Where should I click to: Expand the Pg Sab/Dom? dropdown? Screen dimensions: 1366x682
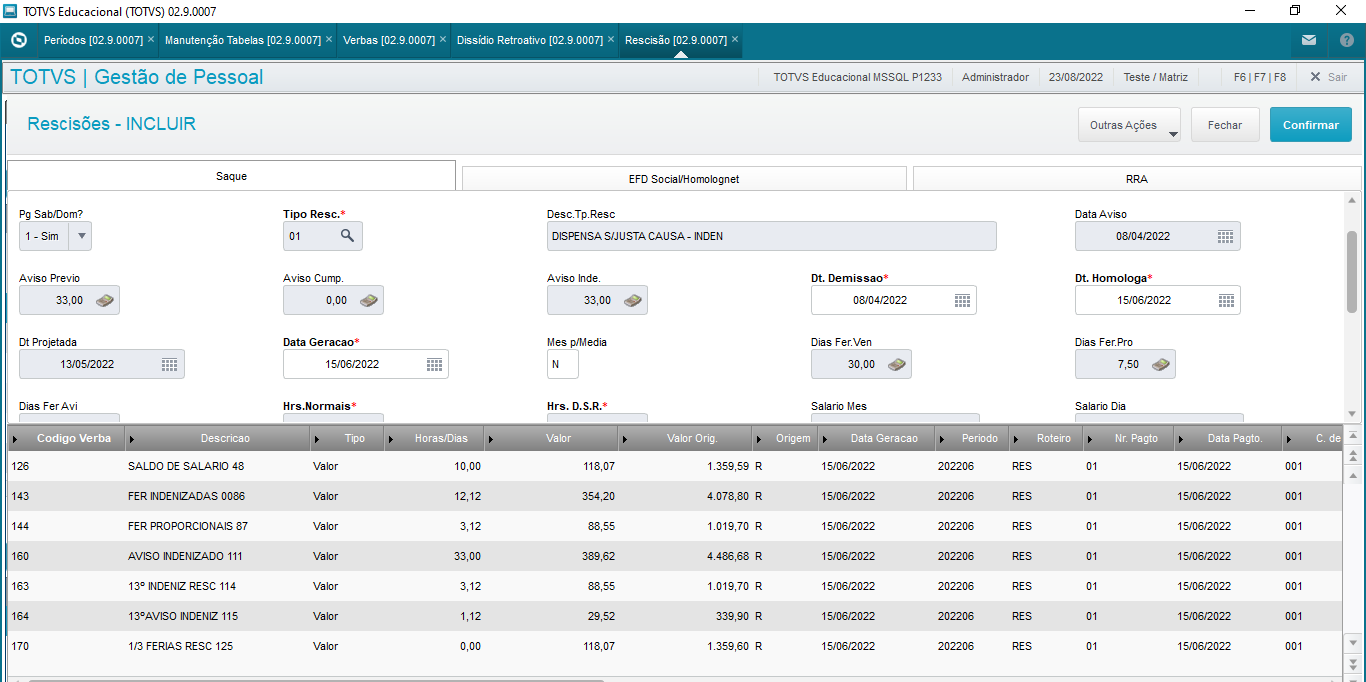coord(81,236)
